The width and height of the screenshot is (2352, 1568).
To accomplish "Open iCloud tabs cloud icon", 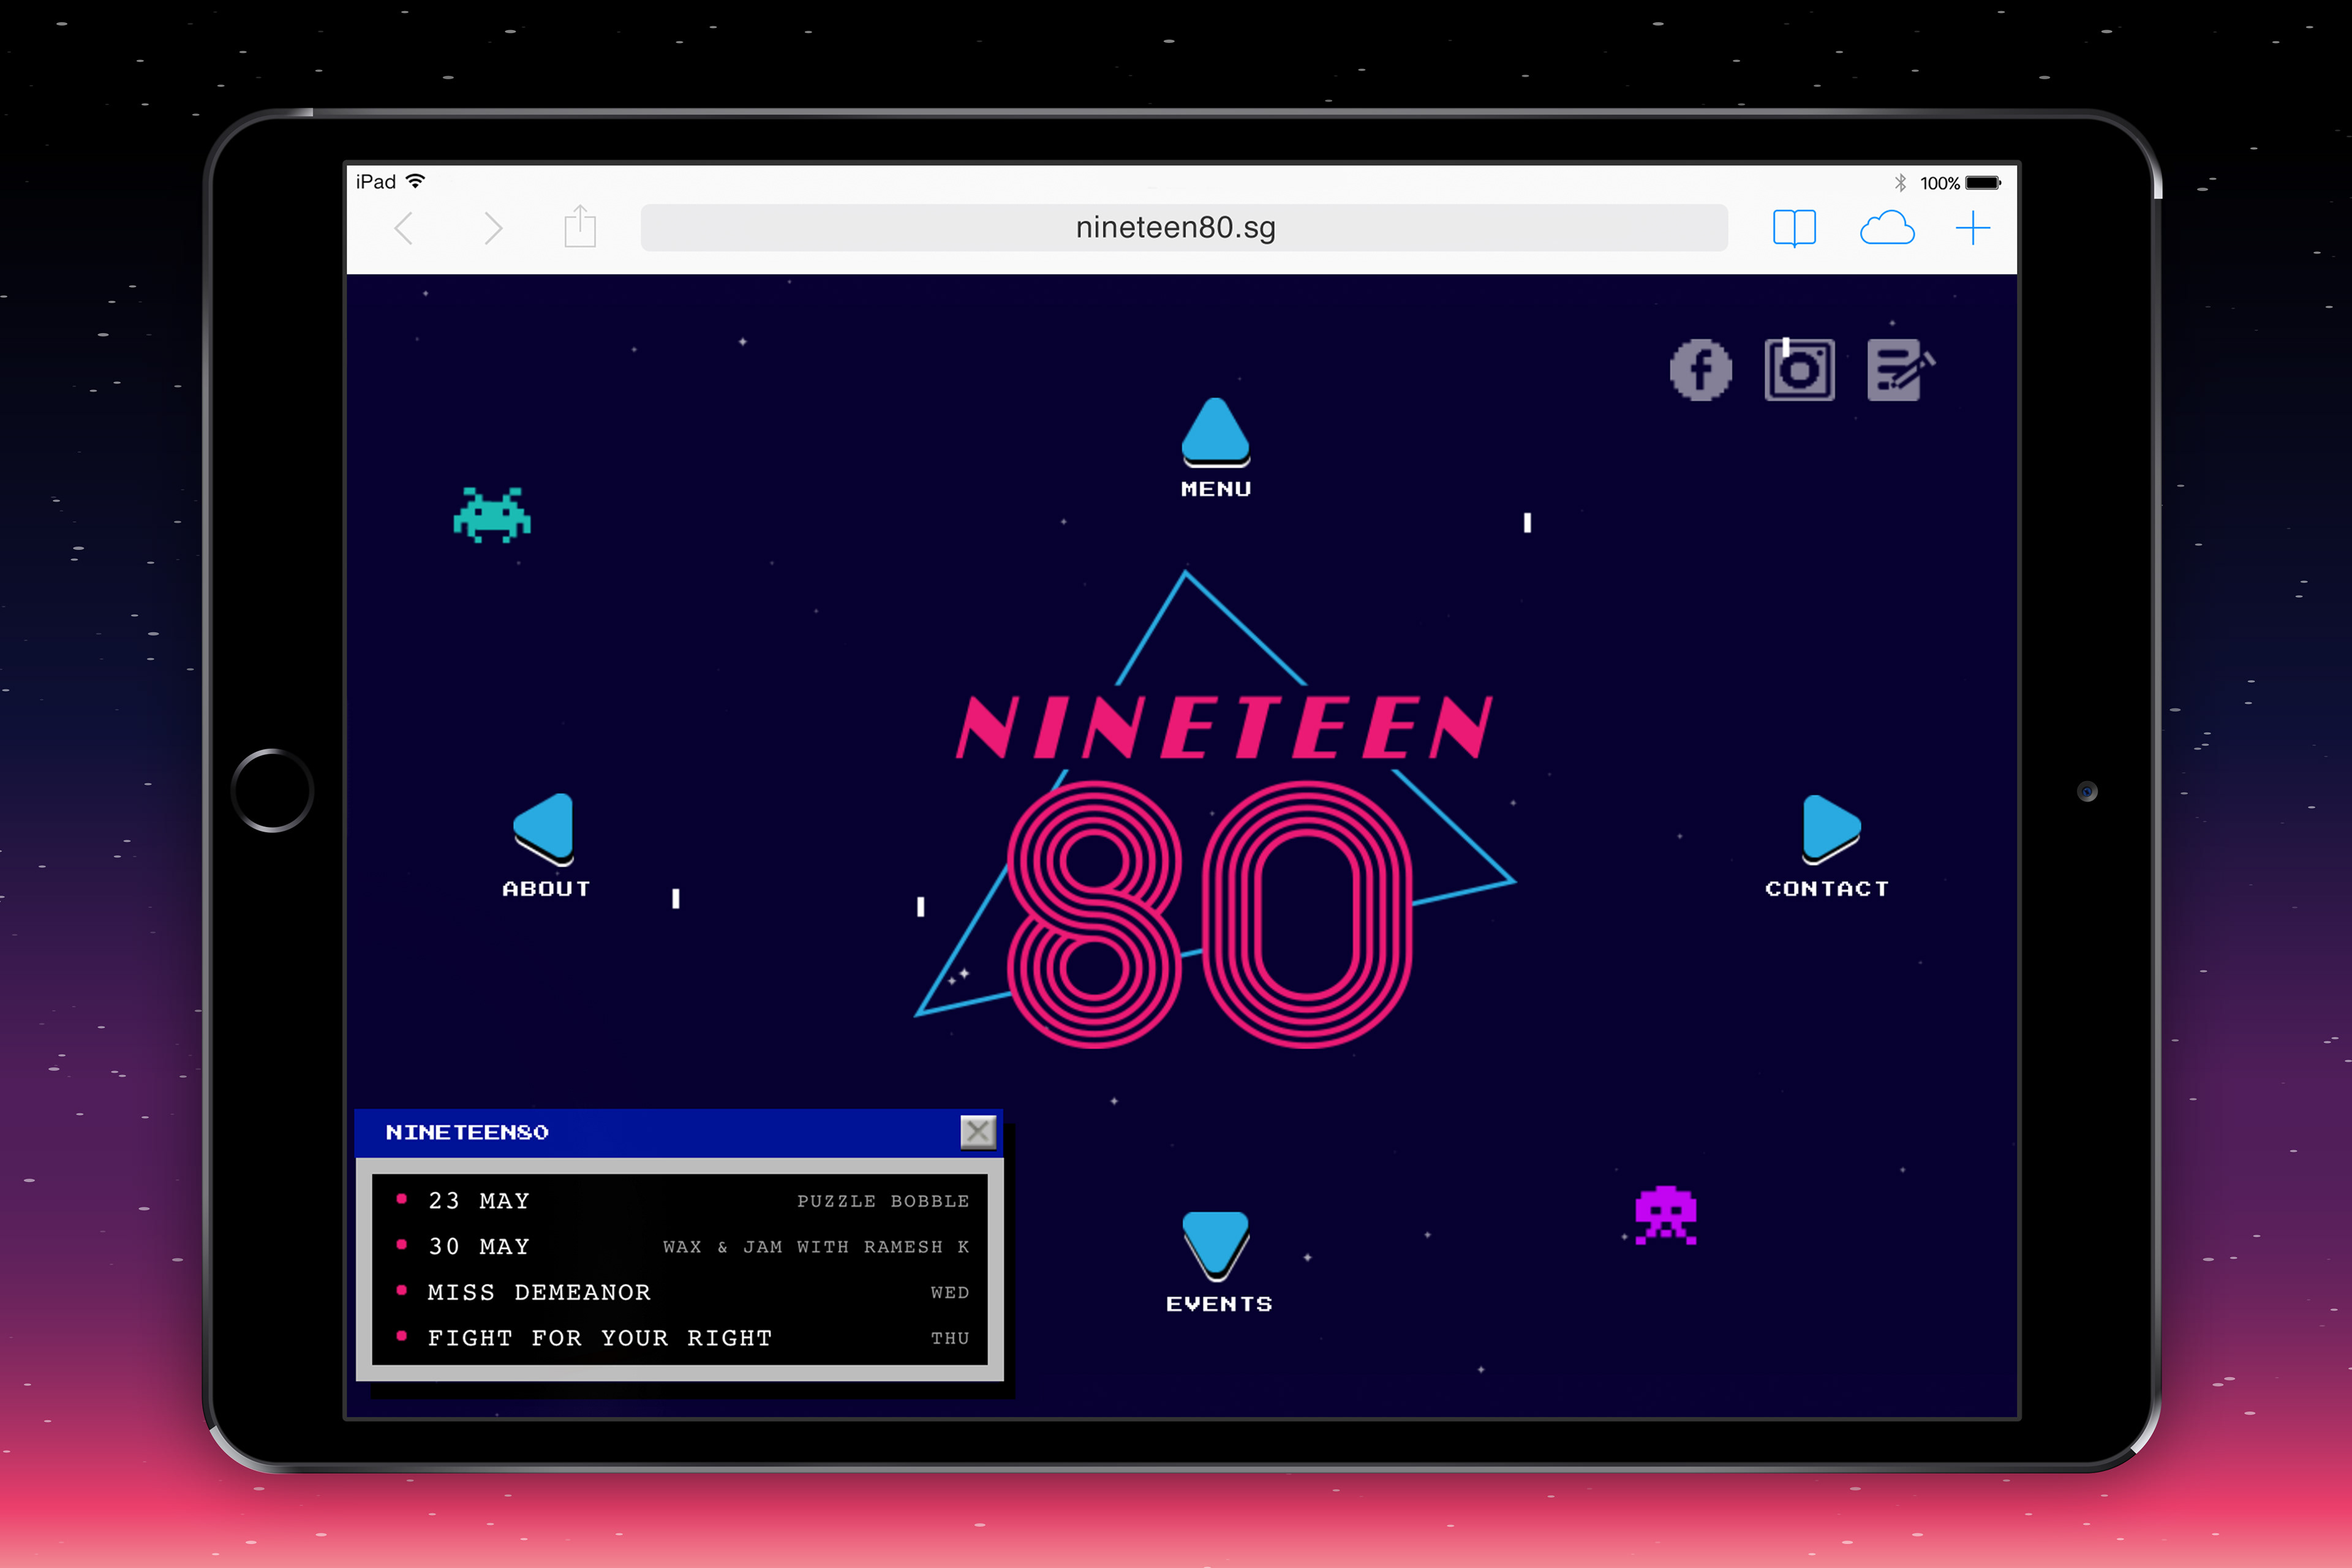I will point(1886,228).
